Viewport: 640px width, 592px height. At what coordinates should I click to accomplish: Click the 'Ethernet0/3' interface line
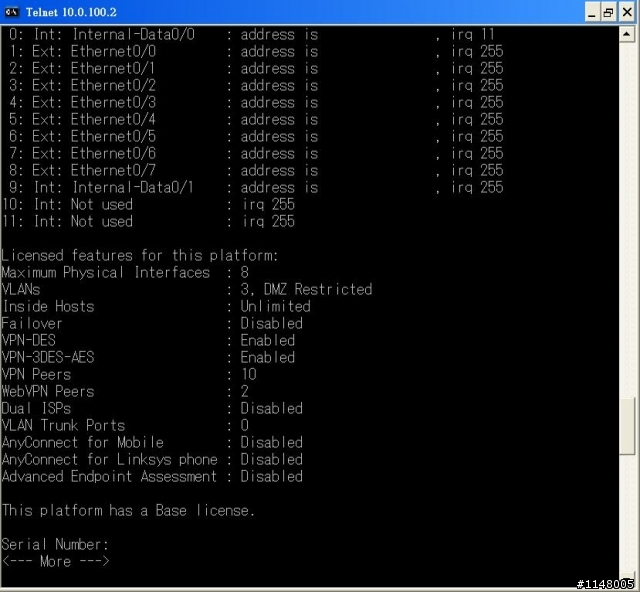256,102
